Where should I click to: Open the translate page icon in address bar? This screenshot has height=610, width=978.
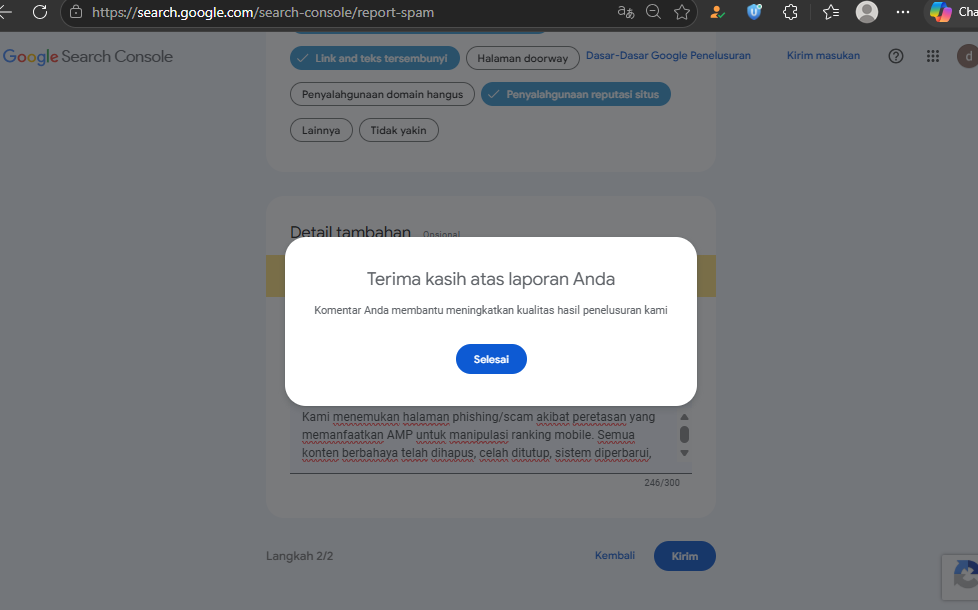626,12
